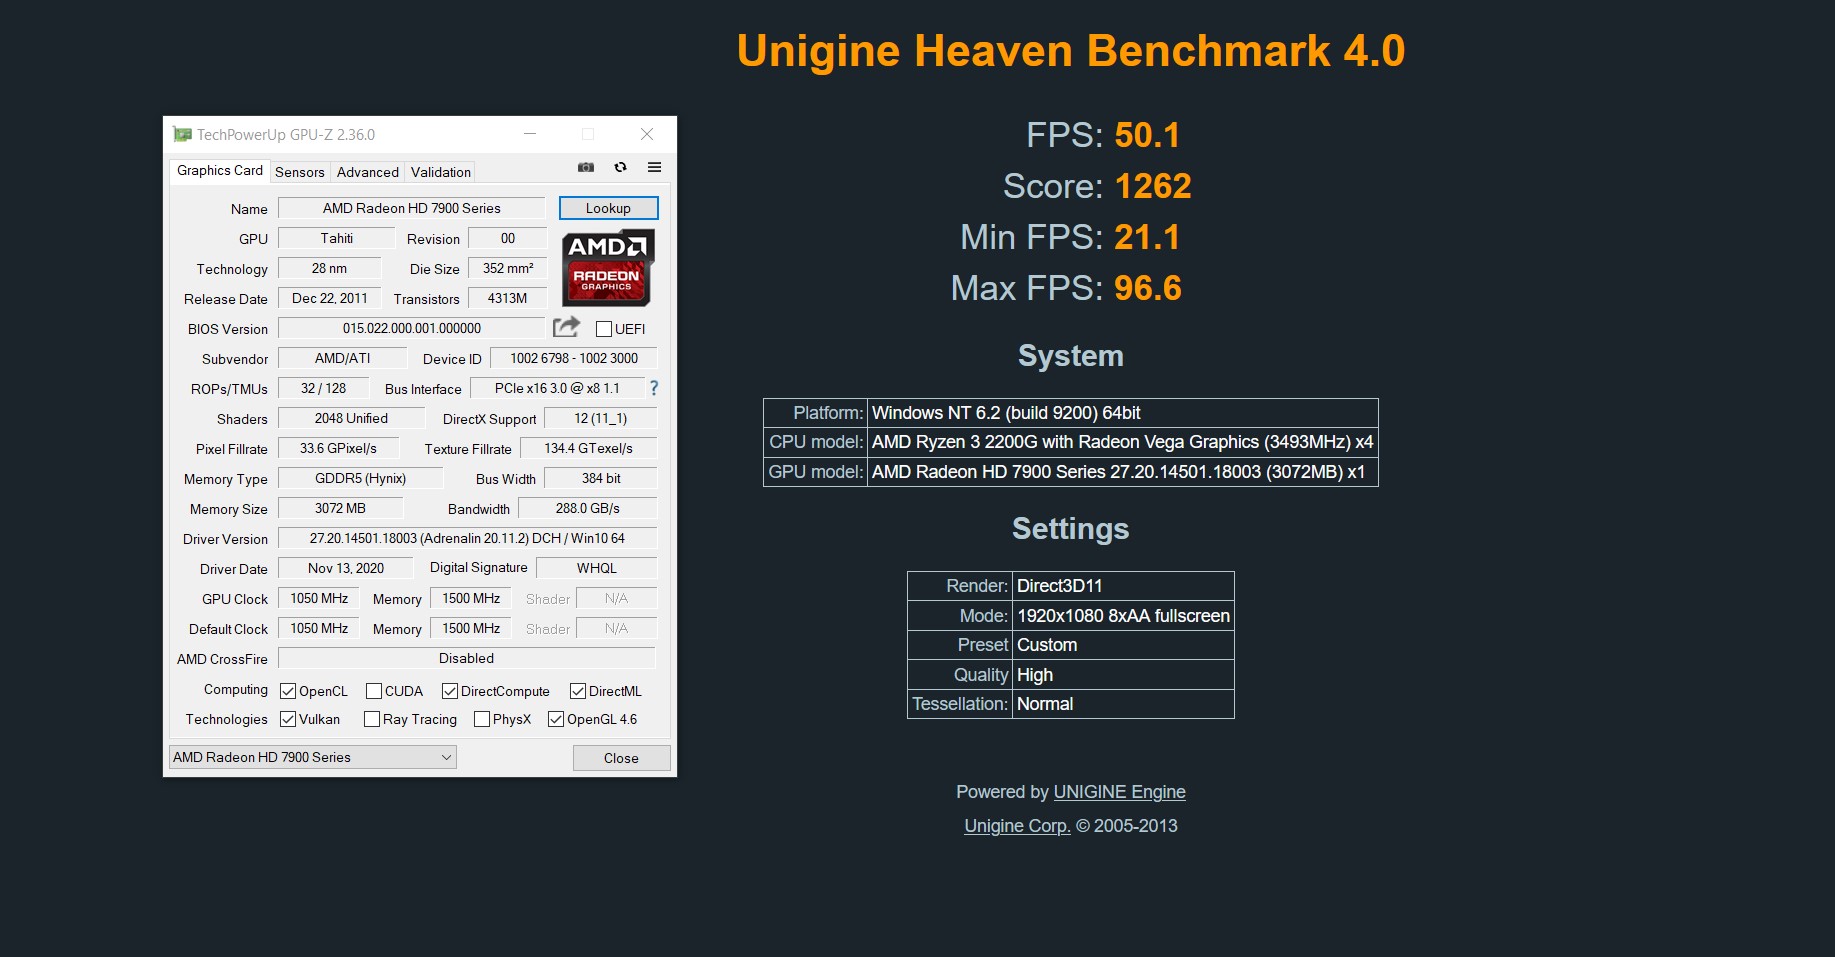Toggle the Vulkan checkbox
Screen dimensions: 1835x957
point(288,719)
